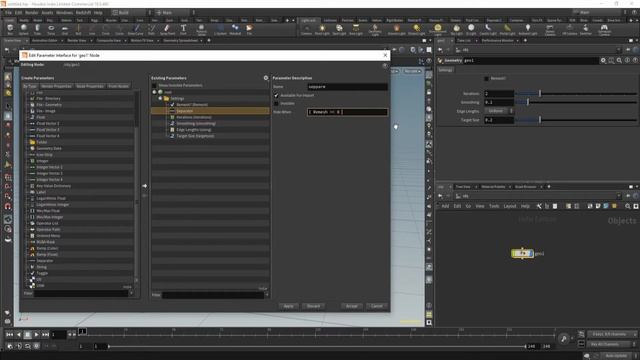Image resolution: width=640 pixels, height=360 pixels.
Task: Open the Windows menu
Action: pyautogui.click(x=64, y=13)
